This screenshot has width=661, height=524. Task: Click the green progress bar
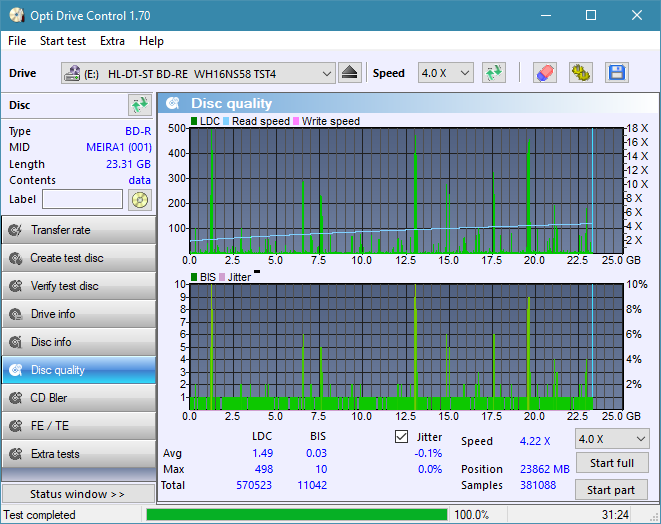click(296, 515)
